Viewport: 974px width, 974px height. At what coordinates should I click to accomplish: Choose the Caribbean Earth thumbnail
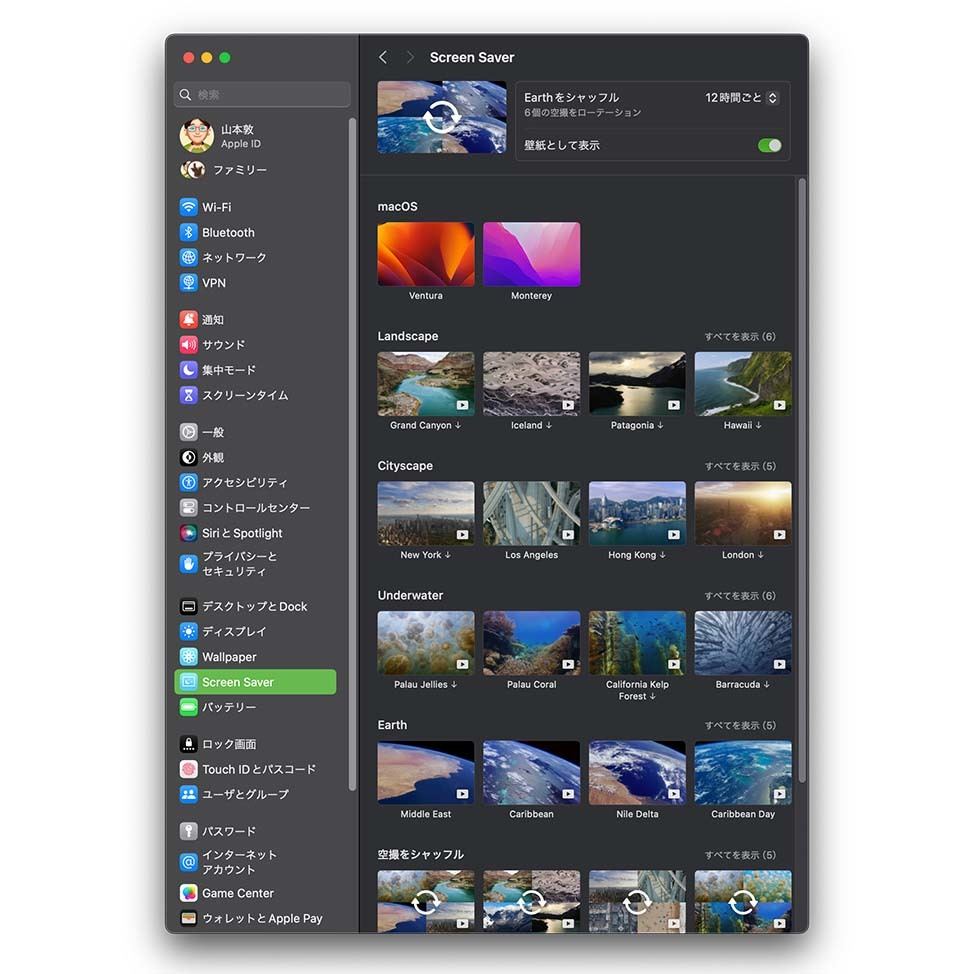[532, 773]
